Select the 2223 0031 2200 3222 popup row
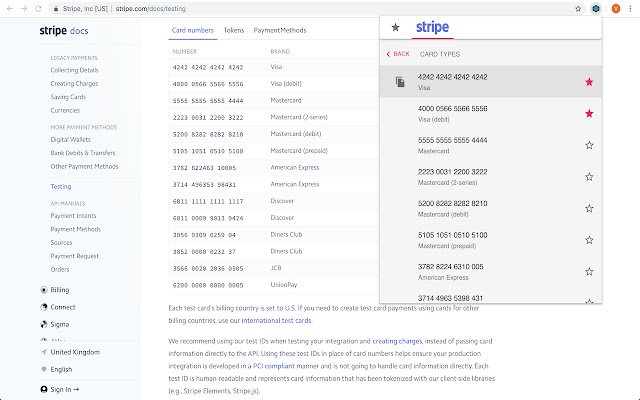The image size is (640, 400). pyautogui.click(x=491, y=177)
